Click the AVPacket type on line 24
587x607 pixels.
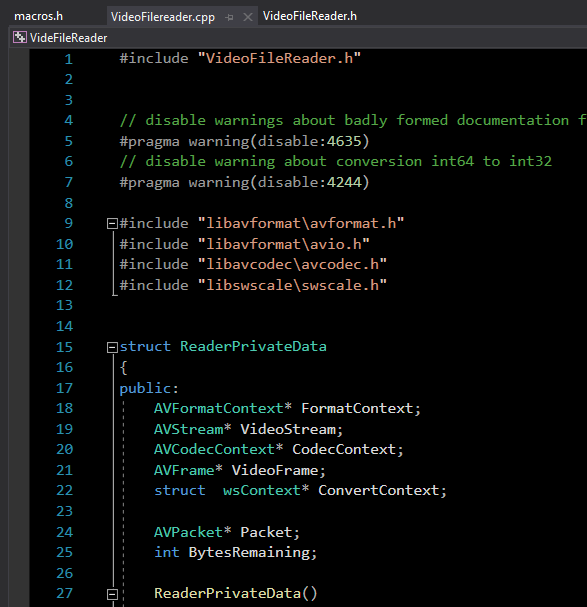click(189, 532)
